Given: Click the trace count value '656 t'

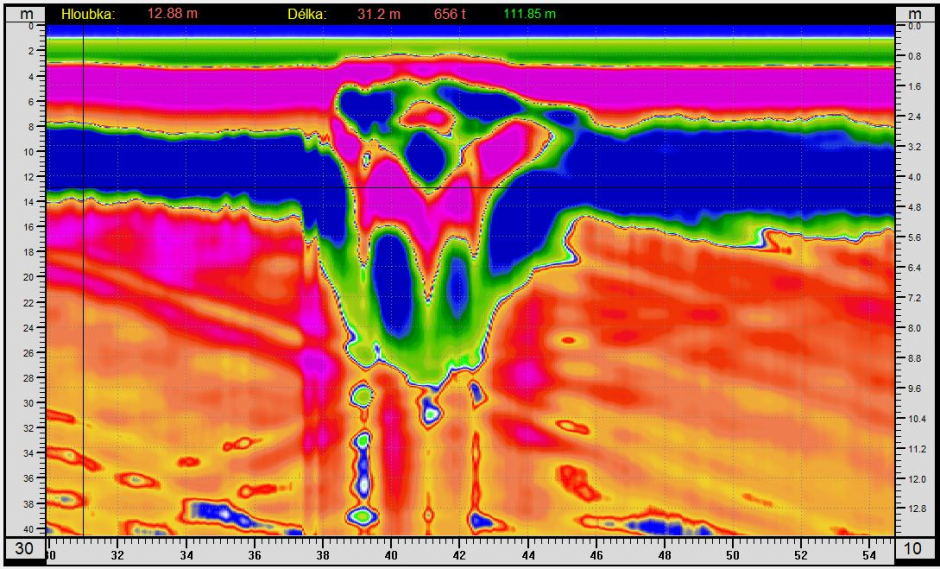Looking at the screenshot, I should (448, 14).
